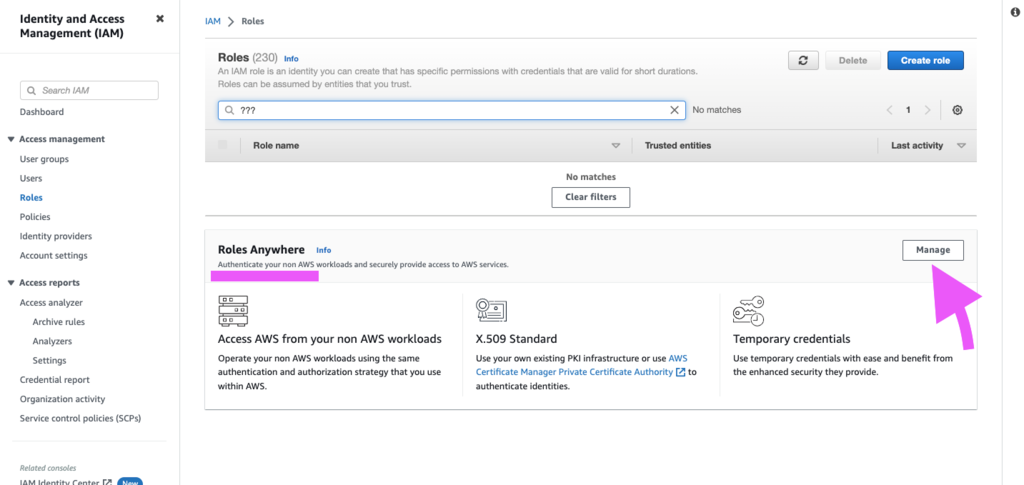
Task: Open Organization activity
Action: click(62, 399)
